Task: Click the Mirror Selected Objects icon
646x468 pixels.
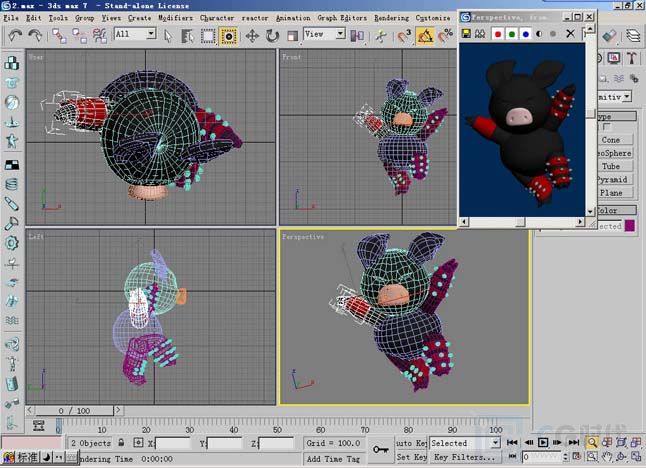Action: pyautogui.click(x=357, y=36)
